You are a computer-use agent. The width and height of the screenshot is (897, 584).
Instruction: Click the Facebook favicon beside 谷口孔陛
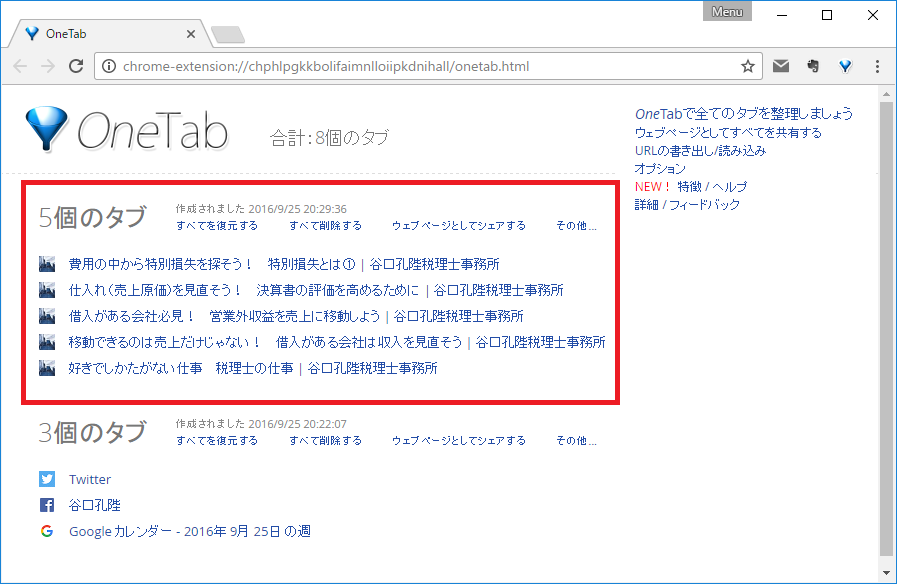[x=47, y=505]
